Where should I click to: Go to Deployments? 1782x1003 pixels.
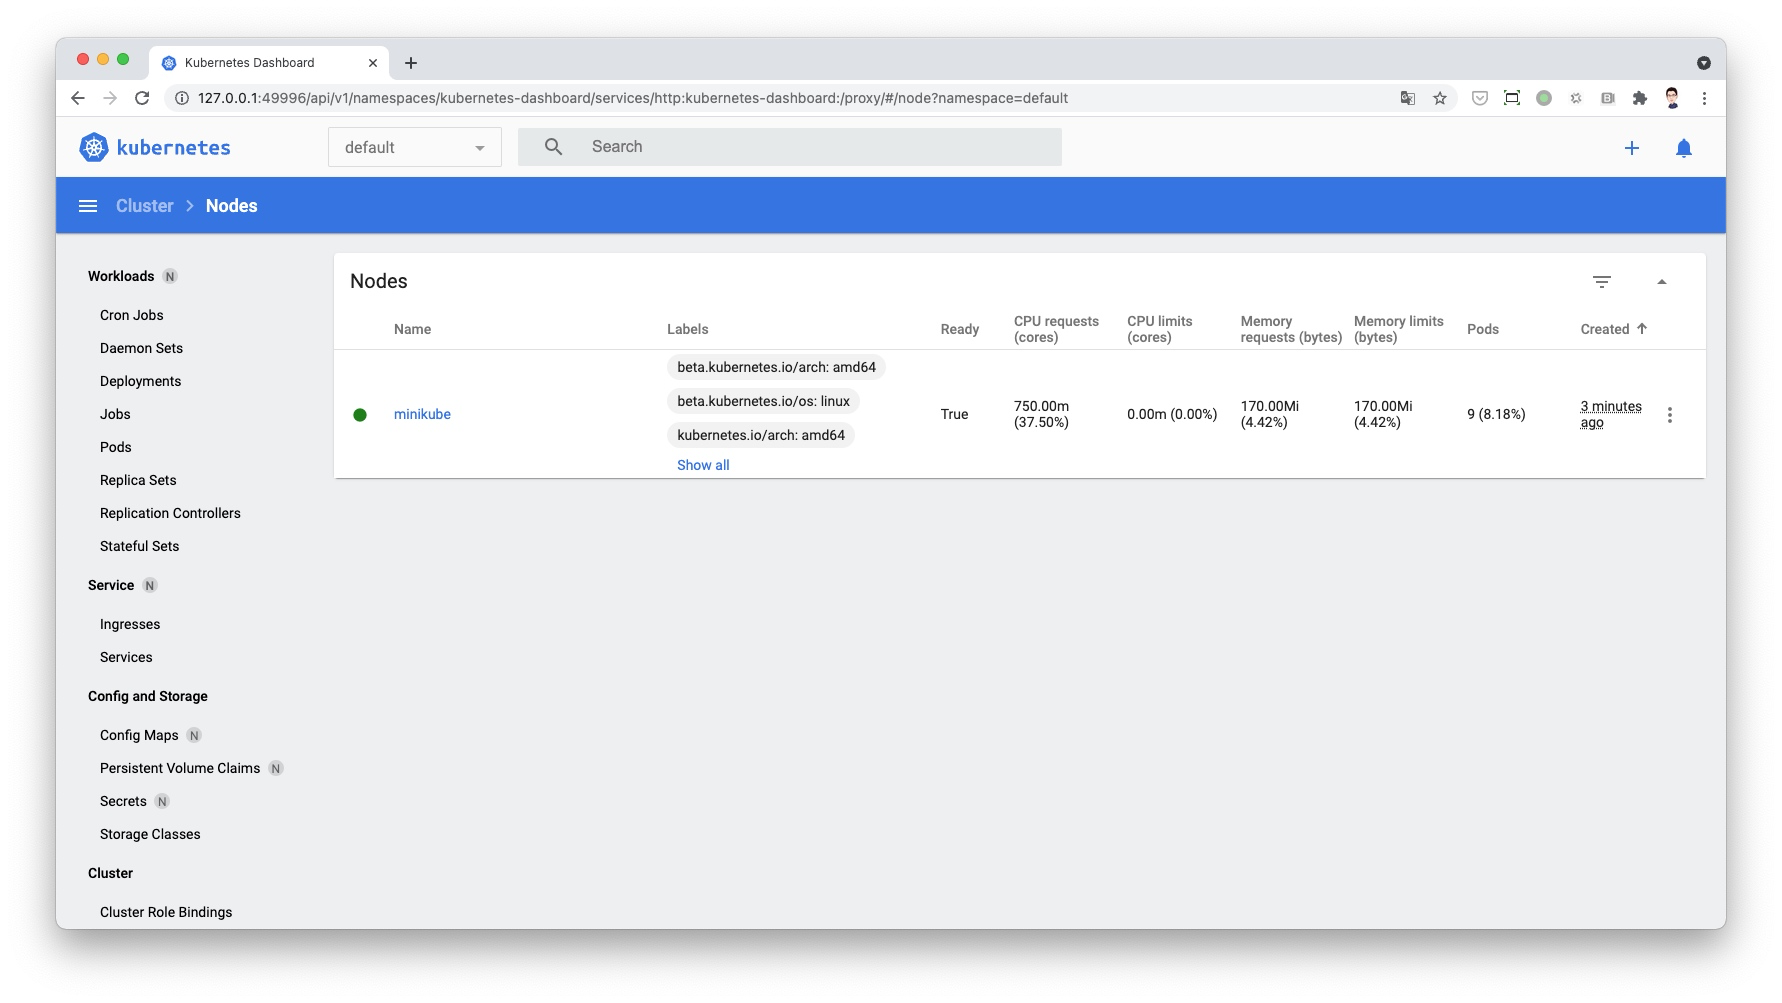[140, 381]
